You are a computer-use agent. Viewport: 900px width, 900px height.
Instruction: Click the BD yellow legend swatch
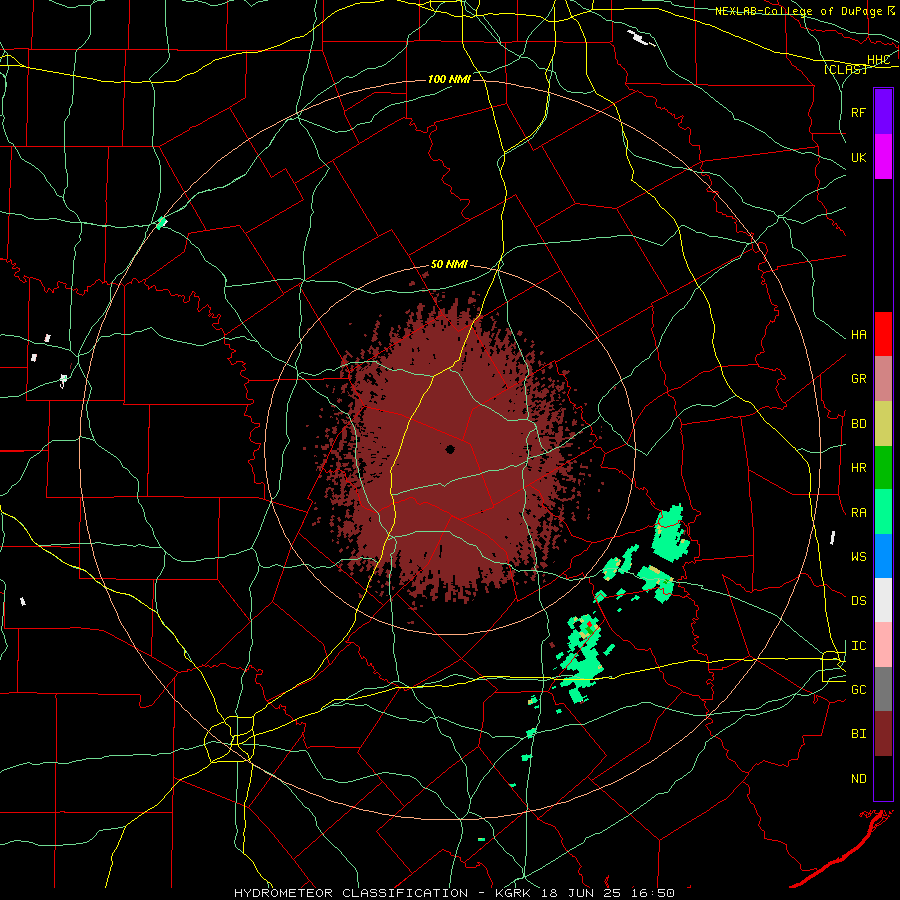pos(883,424)
